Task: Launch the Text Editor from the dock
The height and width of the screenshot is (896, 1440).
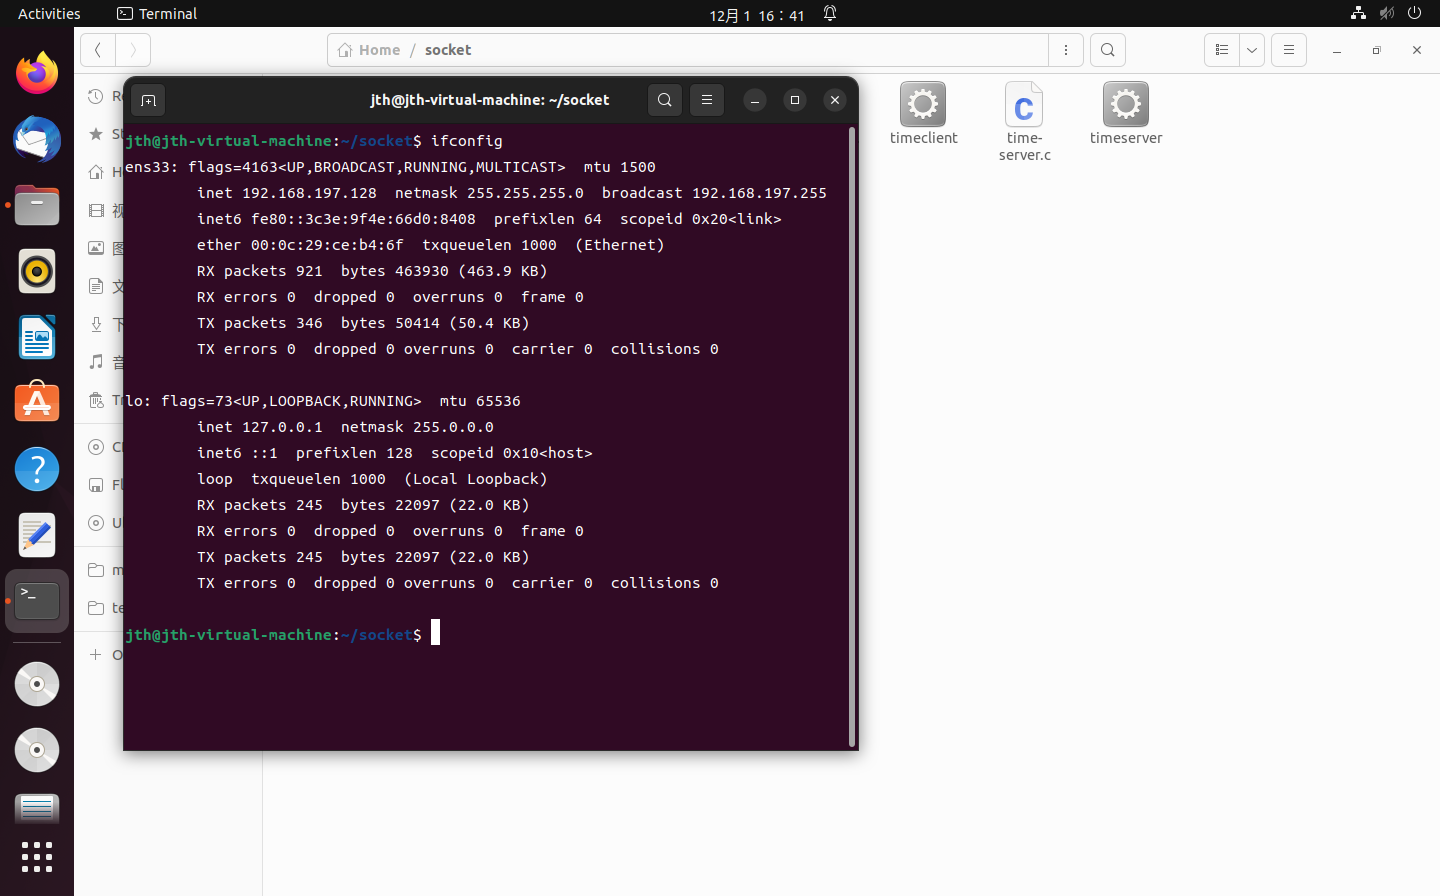Action: click(37, 535)
